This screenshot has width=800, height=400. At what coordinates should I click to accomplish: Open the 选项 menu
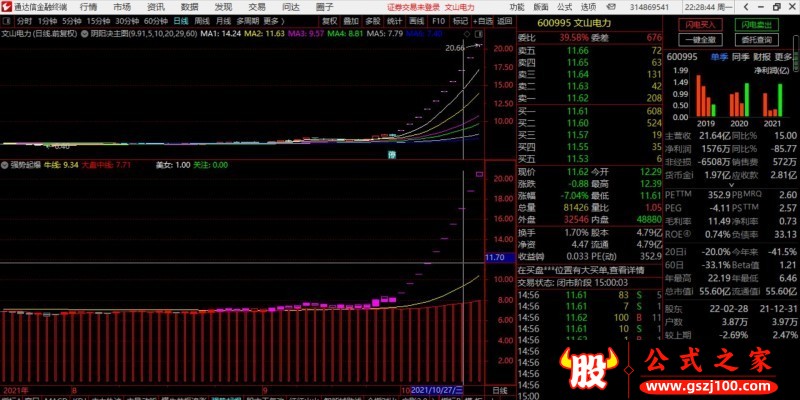[588, 7]
